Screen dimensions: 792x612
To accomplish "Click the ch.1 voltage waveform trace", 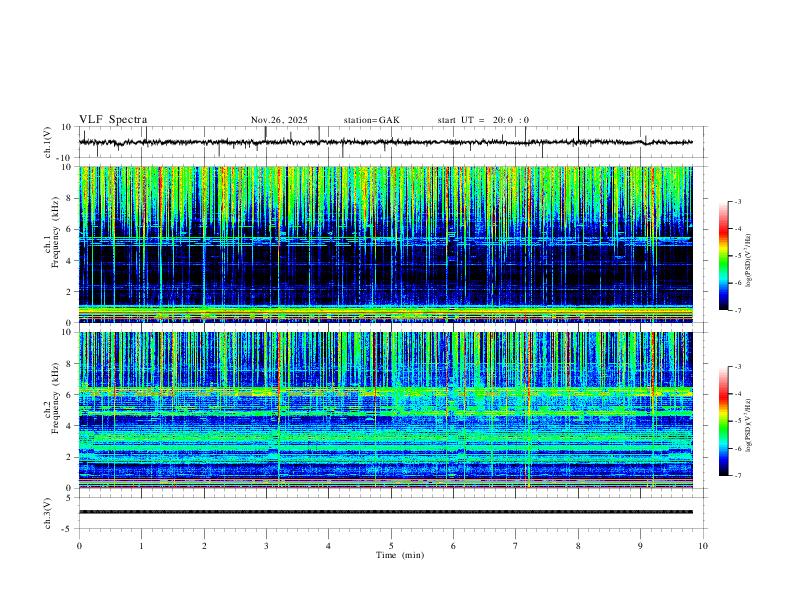I will pyautogui.click(x=385, y=142).
